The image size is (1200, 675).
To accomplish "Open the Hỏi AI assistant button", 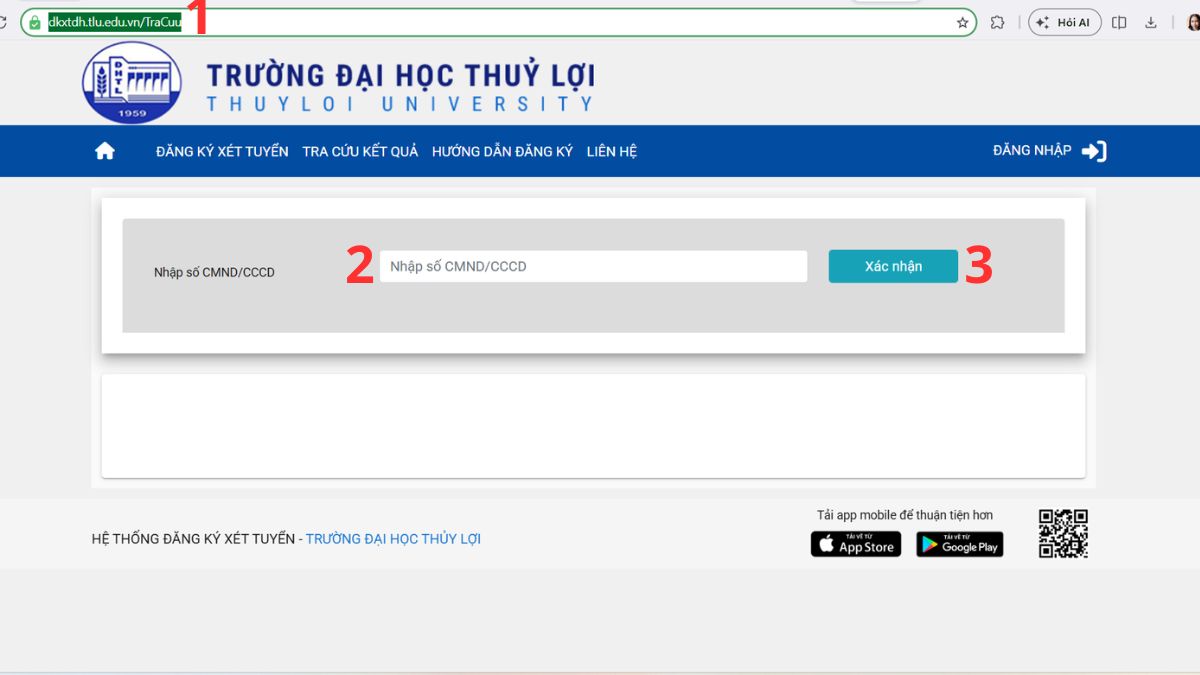I will tap(1065, 22).
